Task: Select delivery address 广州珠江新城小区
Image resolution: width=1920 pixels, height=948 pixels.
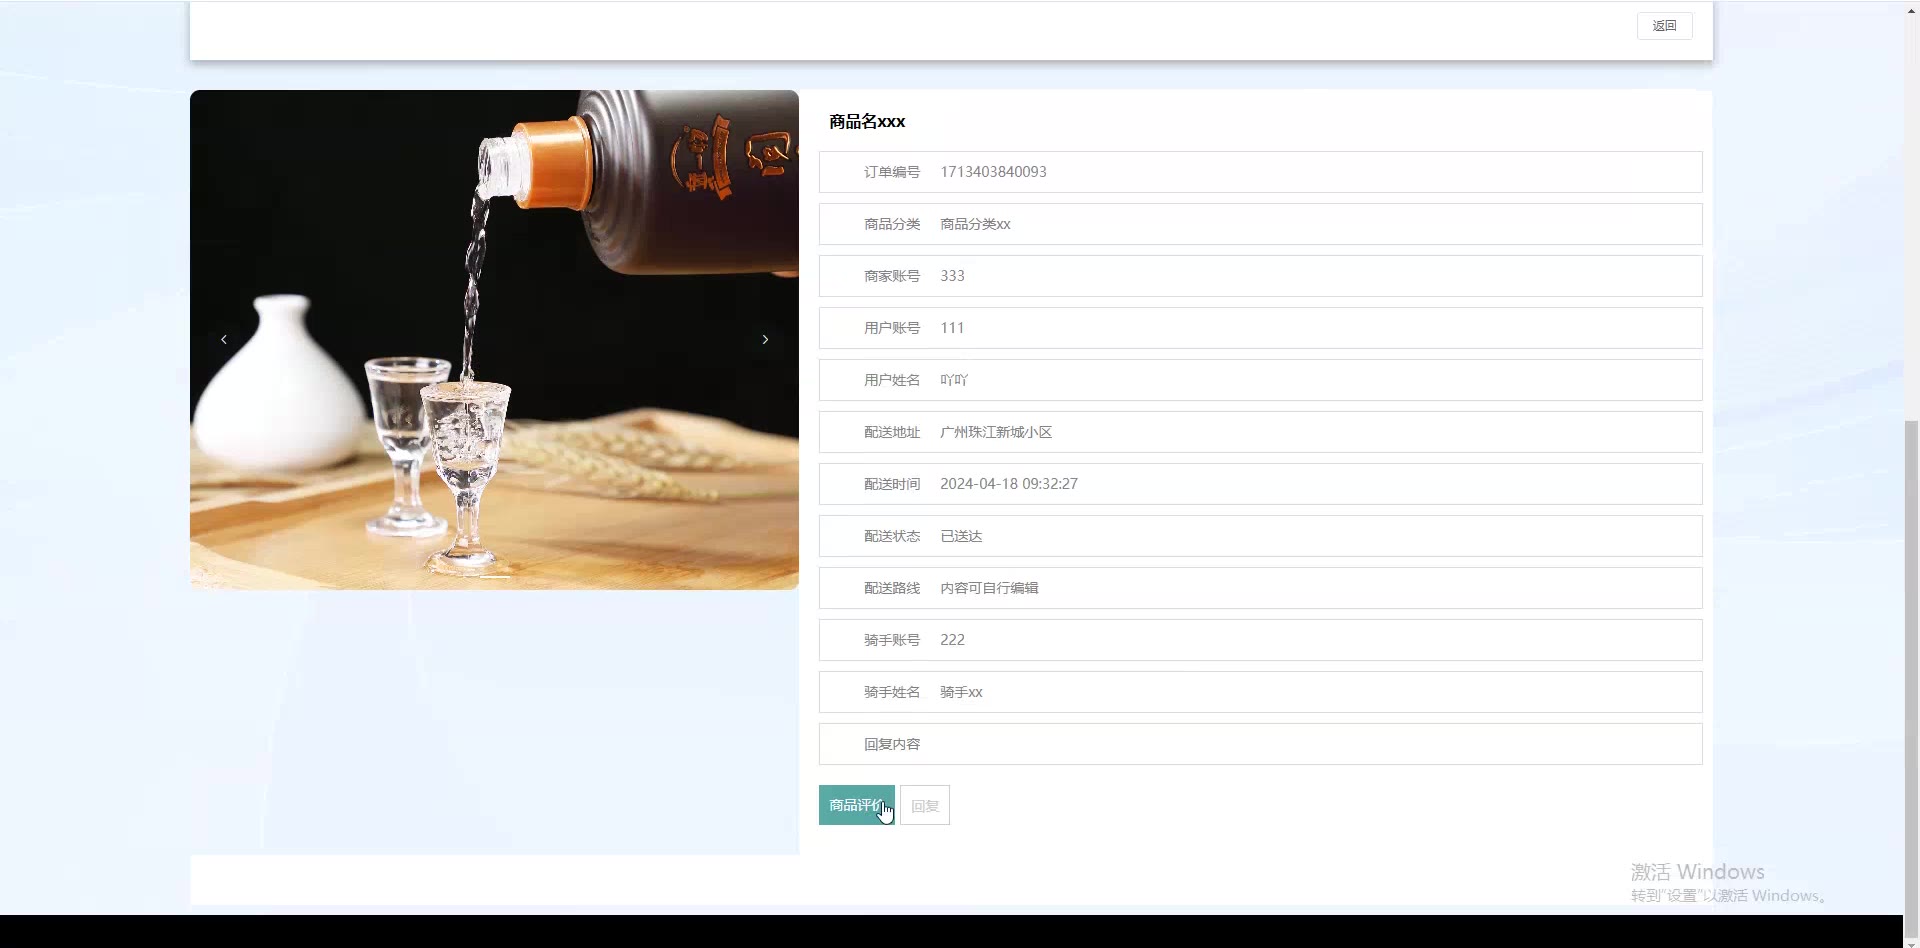Action: point(996,432)
